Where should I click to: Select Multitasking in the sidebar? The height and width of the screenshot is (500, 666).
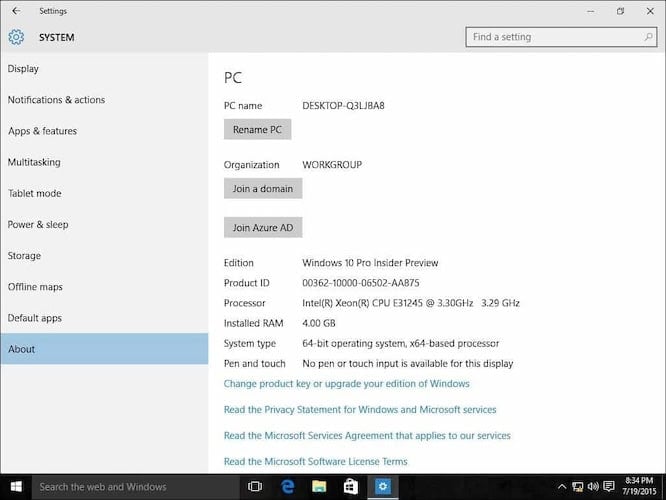coord(104,162)
